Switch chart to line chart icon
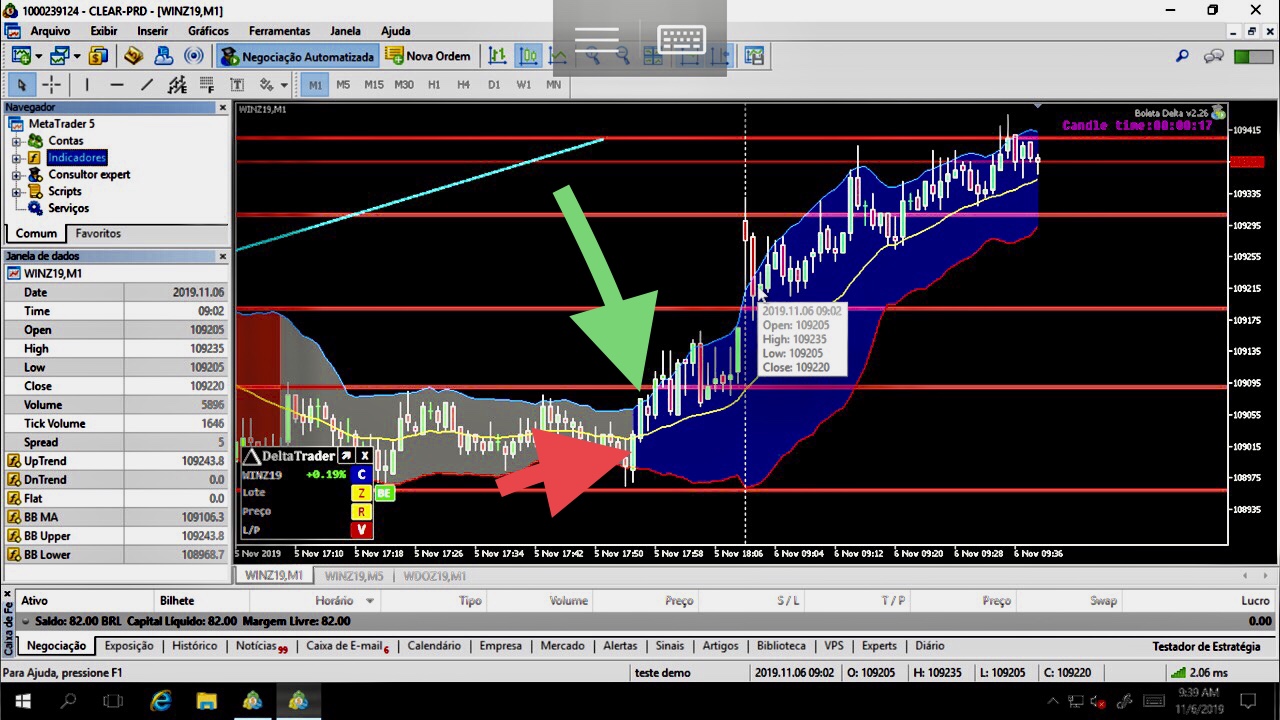 pyautogui.click(x=558, y=56)
